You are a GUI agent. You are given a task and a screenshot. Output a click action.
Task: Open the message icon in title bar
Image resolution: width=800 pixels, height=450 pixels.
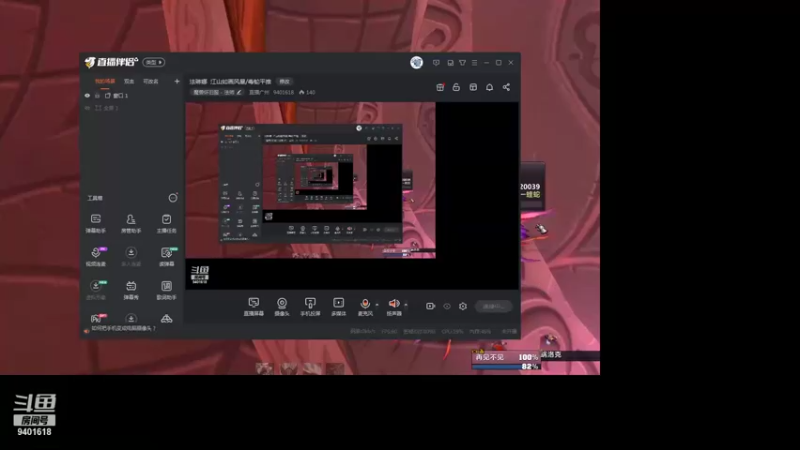tap(436, 63)
